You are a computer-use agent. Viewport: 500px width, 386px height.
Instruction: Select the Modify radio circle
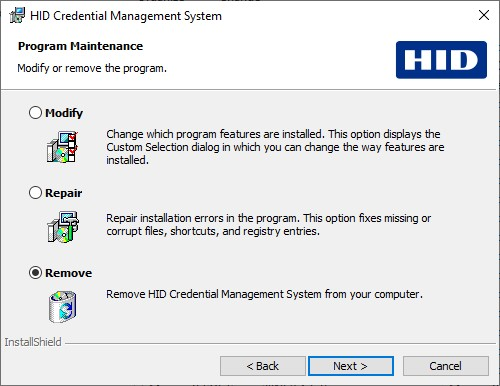click(x=35, y=113)
